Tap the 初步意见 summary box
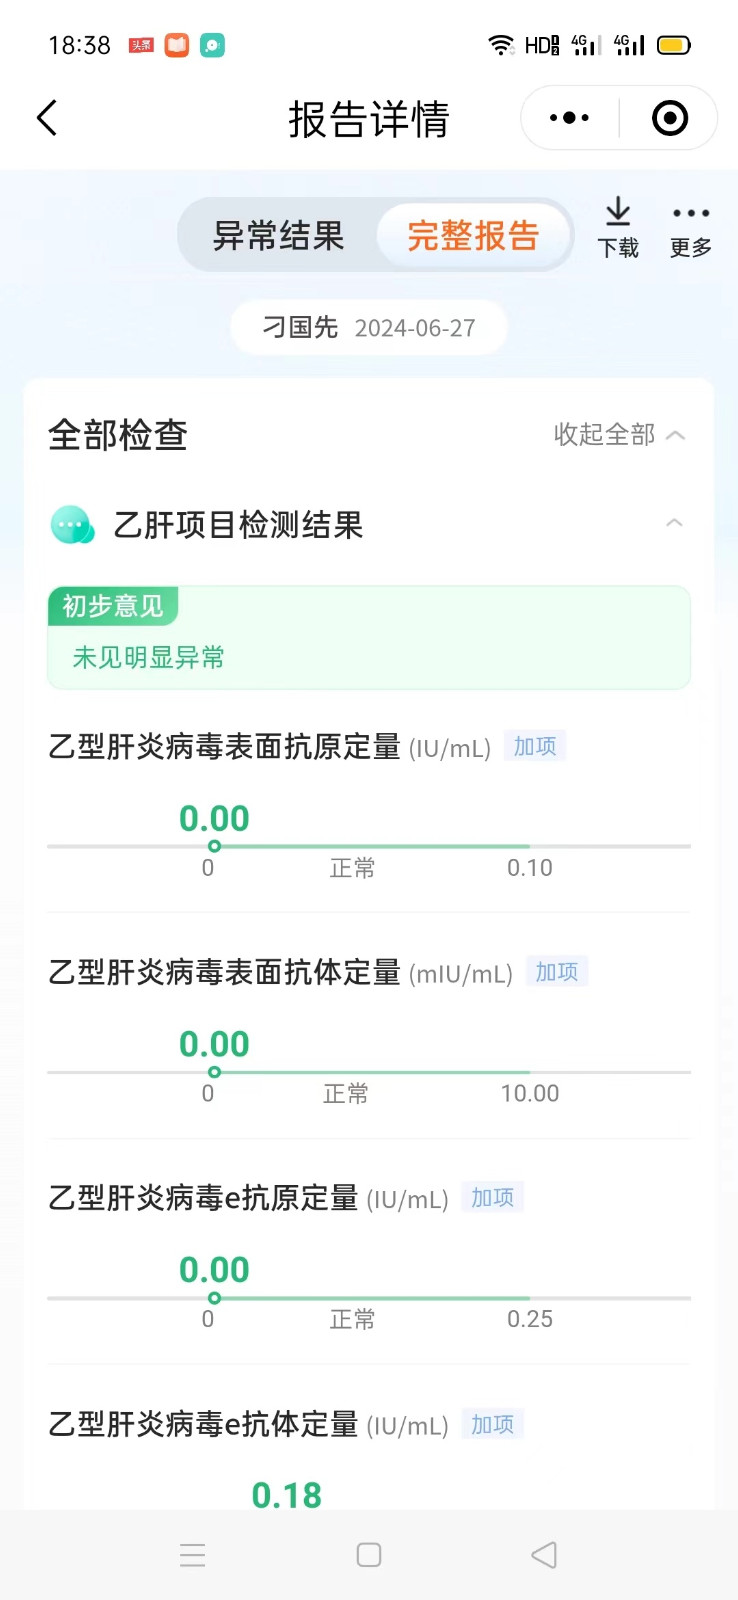The image size is (738, 1600). (x=369, y=638)
